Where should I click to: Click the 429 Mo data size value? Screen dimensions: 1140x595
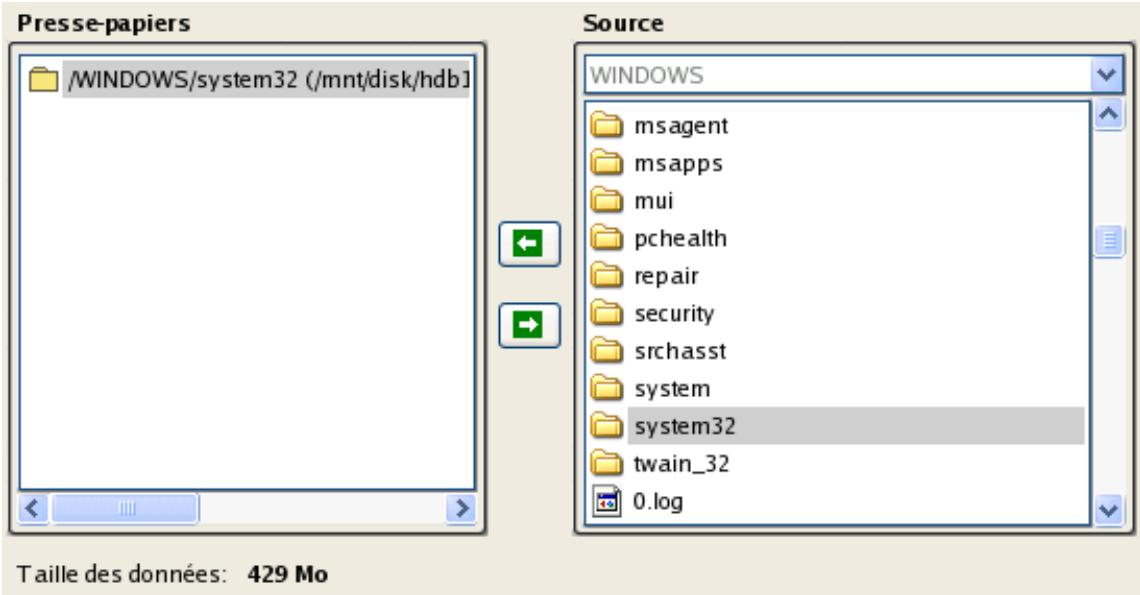(x=287, y=574)
